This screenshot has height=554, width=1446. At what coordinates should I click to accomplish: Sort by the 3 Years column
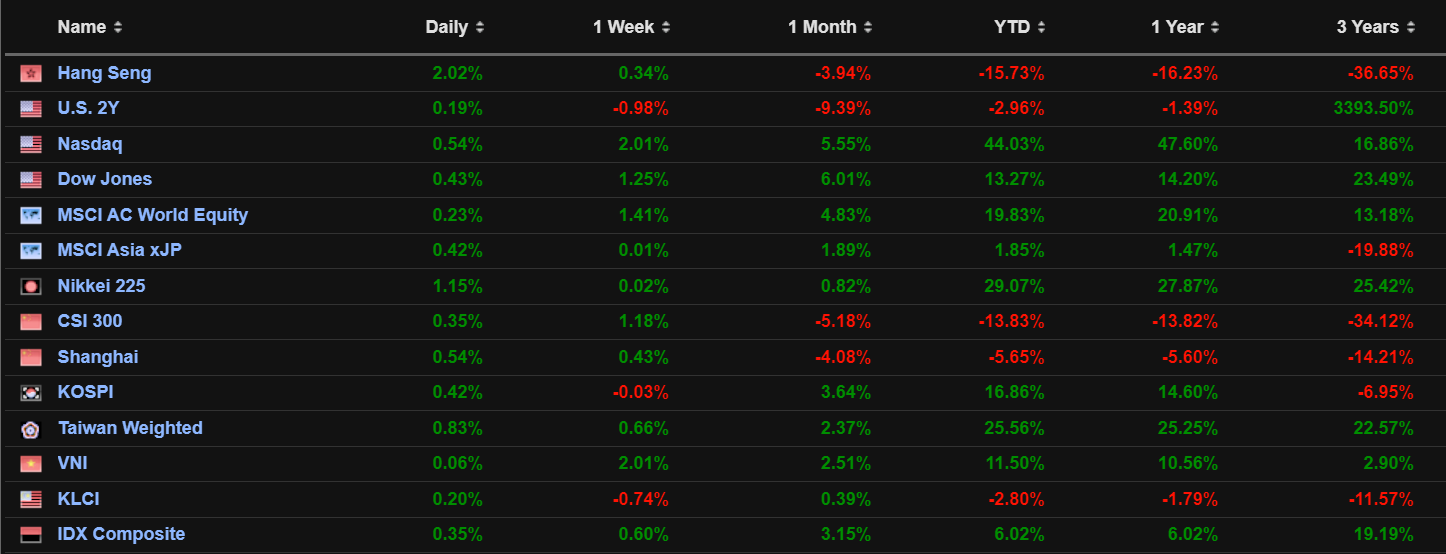click(x=1411, y=28)
